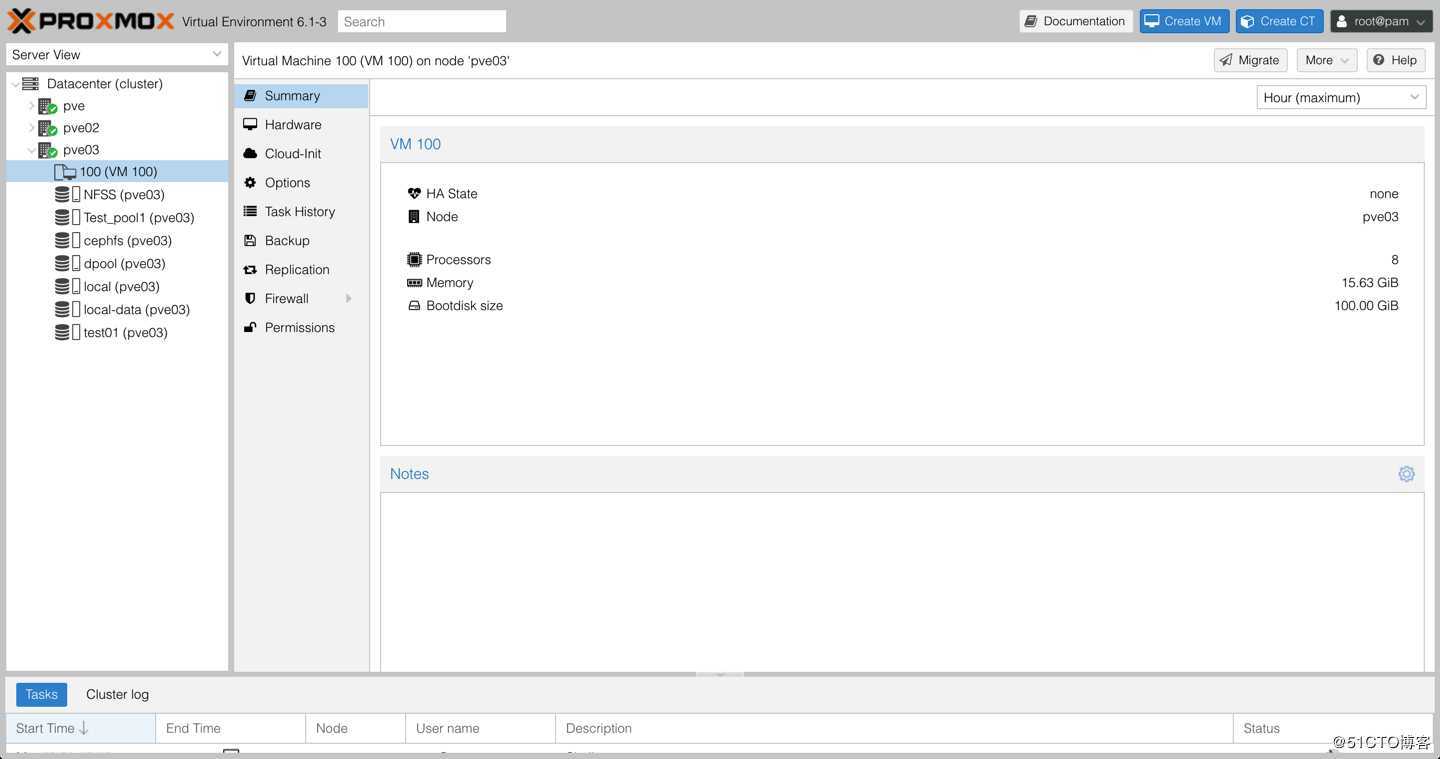
Task: Click the 'VM 100' panel title
Action: (x=415, y=144)
